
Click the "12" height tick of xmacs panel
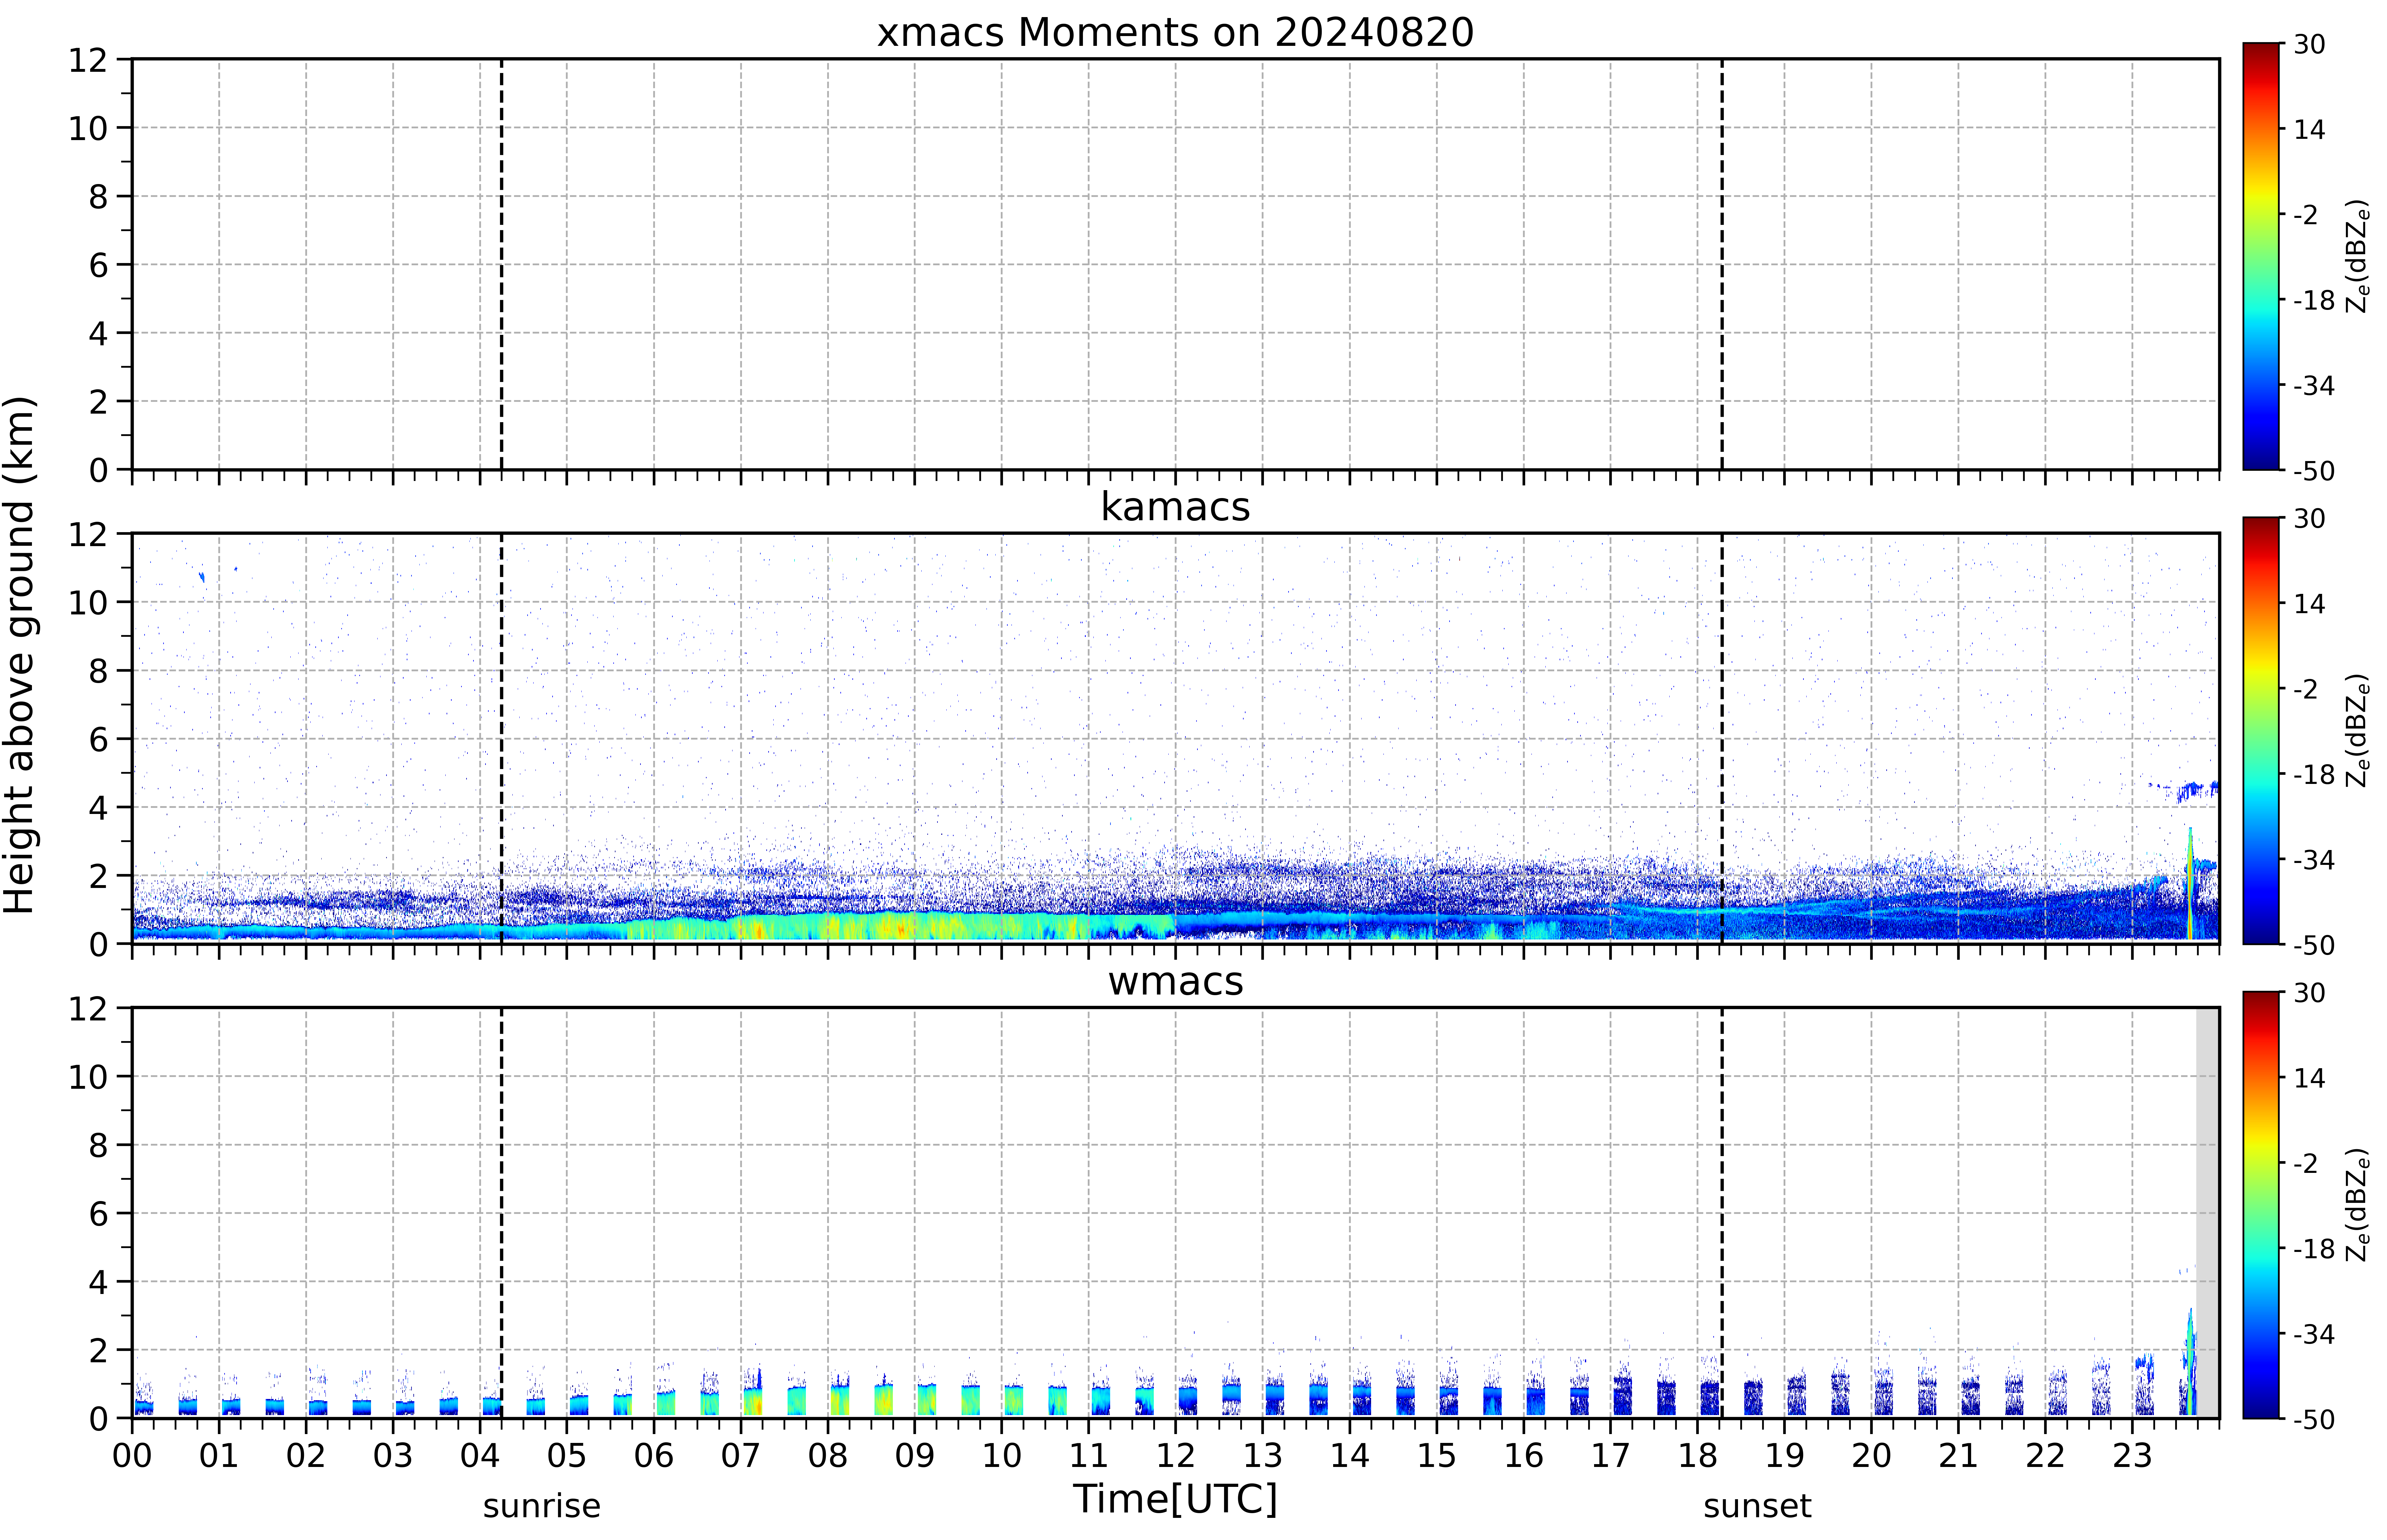coord(88,60)
